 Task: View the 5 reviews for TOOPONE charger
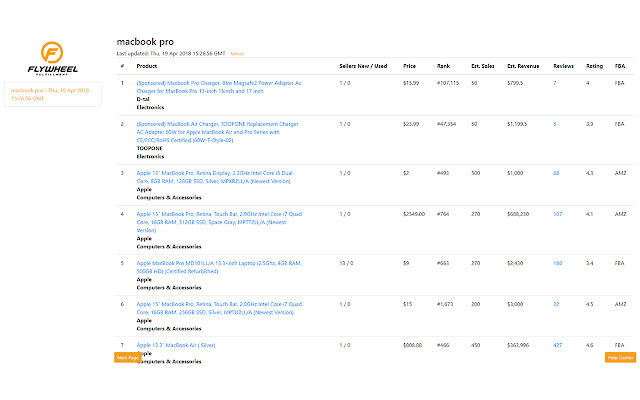coord(555,123)
